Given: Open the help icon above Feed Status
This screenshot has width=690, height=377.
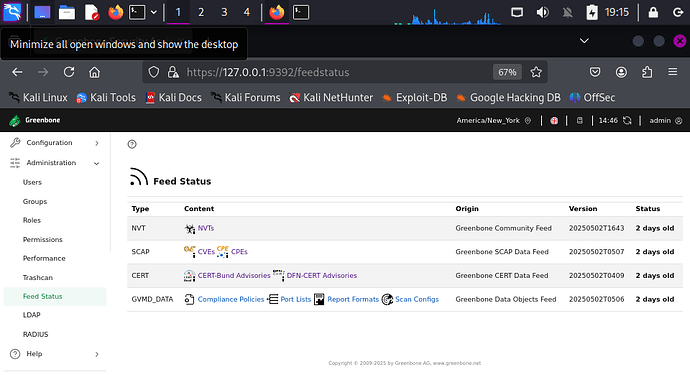Looking at the screenshot, I should pyautogui.click(x=132, y=144).
